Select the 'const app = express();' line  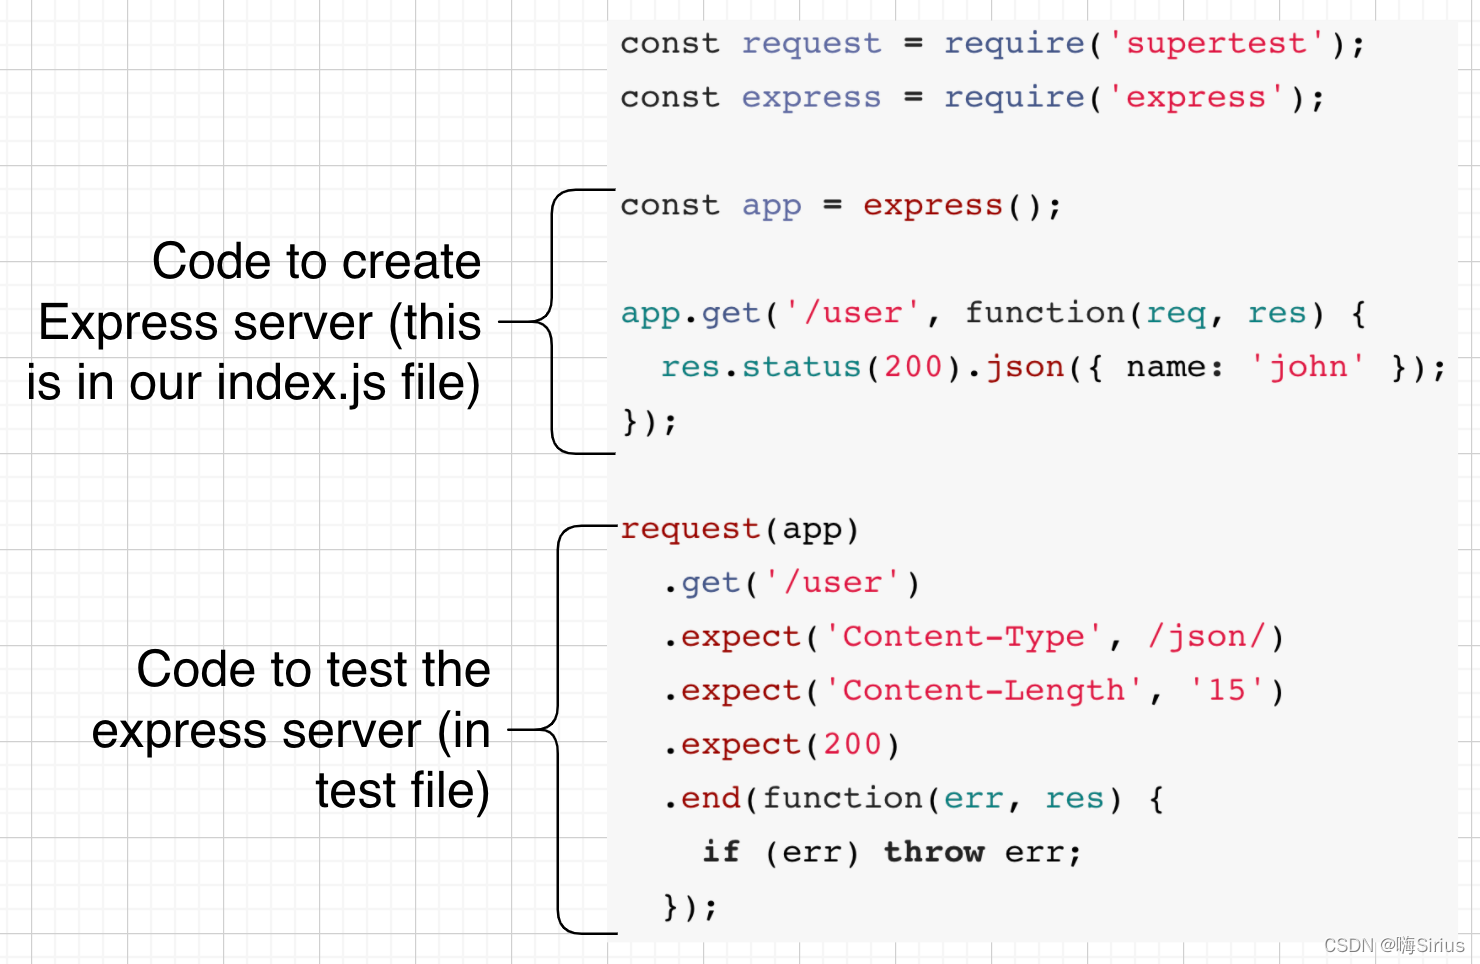tap(840, 206)
